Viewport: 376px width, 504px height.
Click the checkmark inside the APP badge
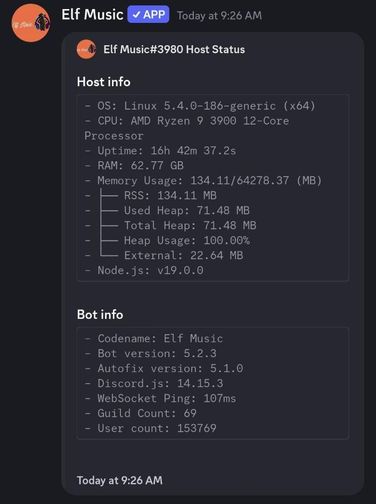pos(136,15)
